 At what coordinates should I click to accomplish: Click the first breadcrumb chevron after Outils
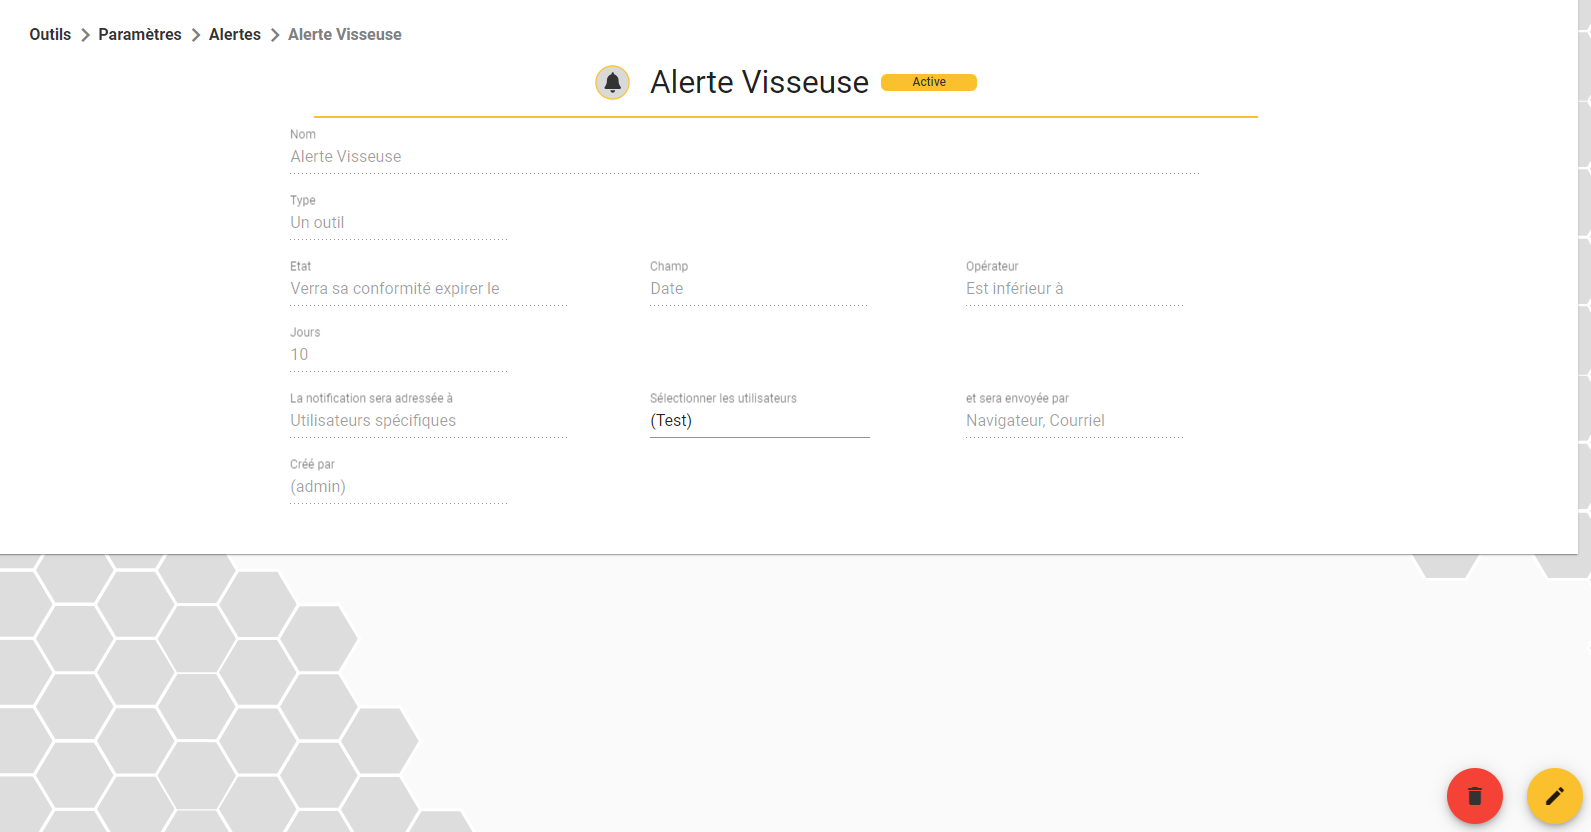click(x=85, y=35)
